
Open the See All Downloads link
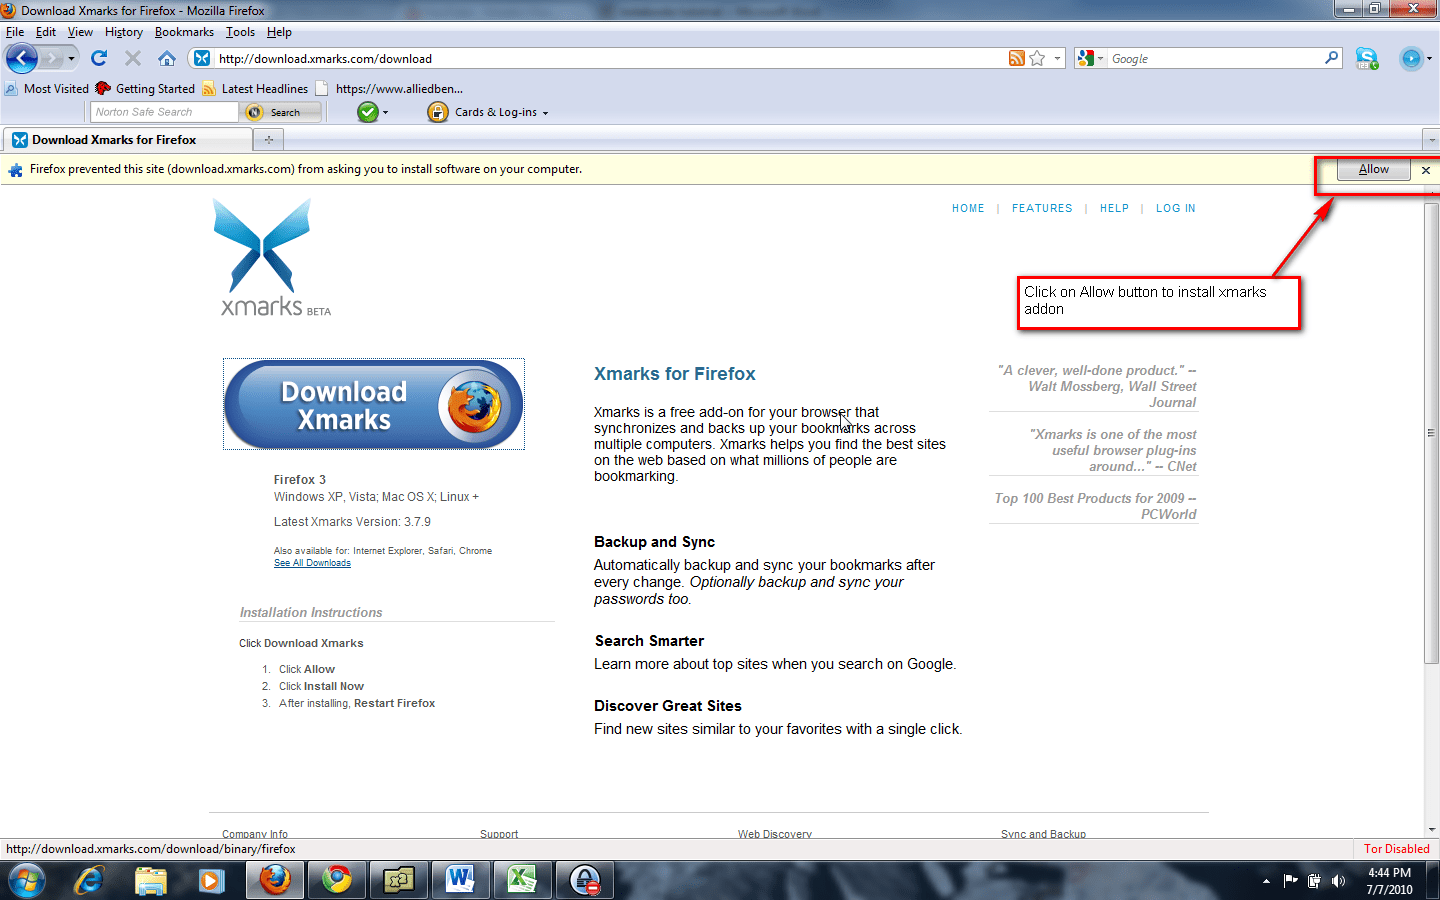[x=312, y=563]
